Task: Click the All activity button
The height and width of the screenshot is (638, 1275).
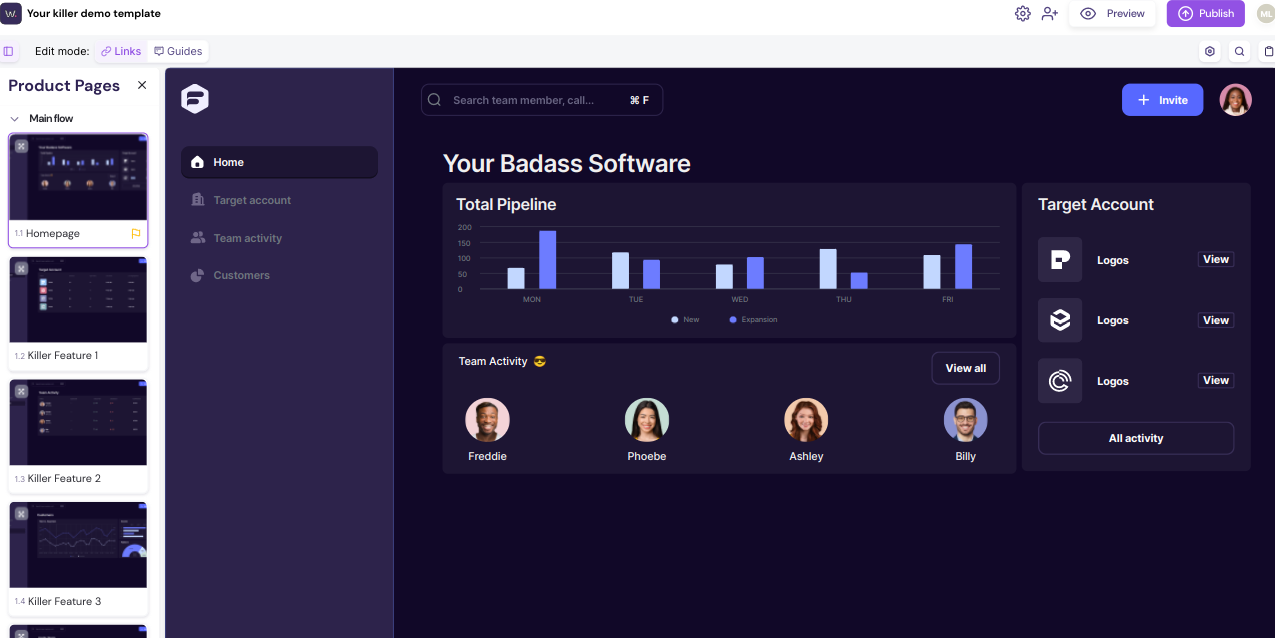Action: click(1136, 438)
